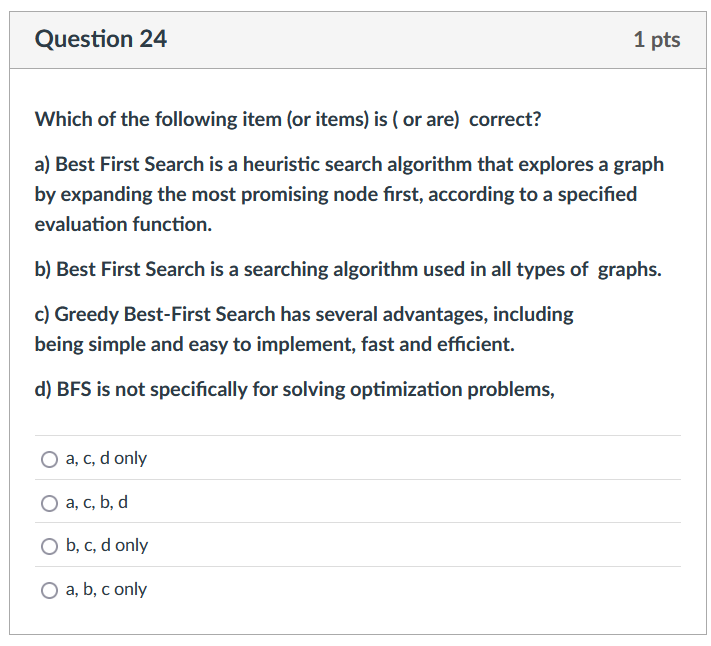This screenshot has height=646, width=711.
Task: Mark the "a, b, c only" radio button
Action: [x=49, y=590]
